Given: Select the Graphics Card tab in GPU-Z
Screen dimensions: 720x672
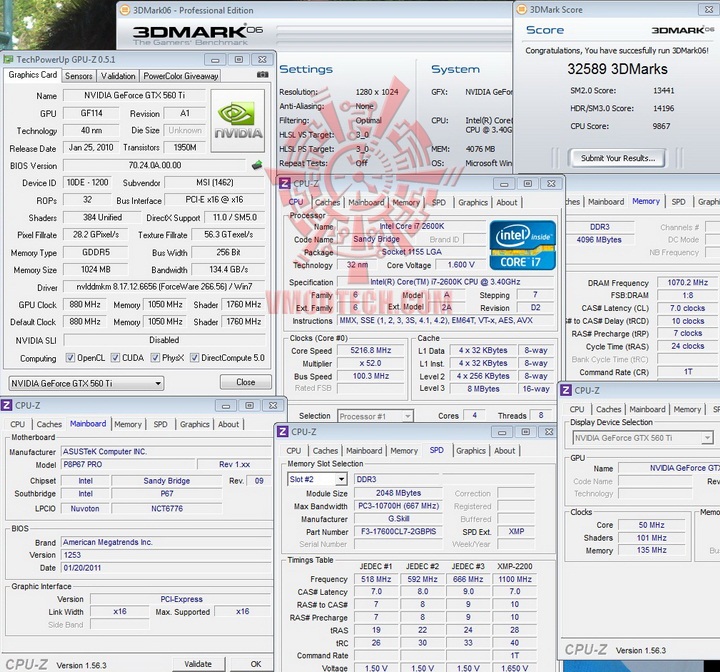Looking at the screenshot, I should click(33, 75).
